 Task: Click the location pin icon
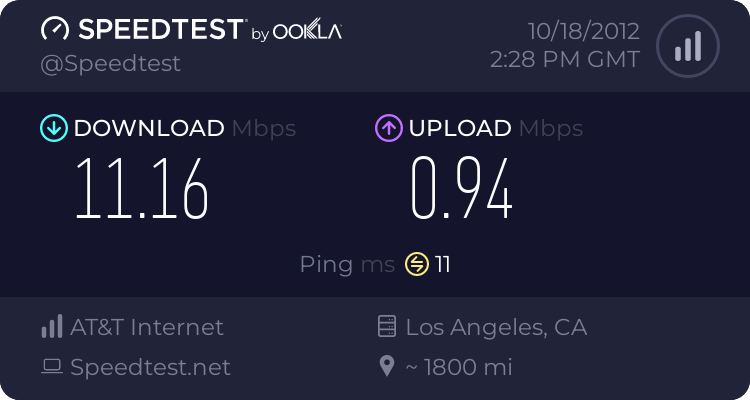386,367
